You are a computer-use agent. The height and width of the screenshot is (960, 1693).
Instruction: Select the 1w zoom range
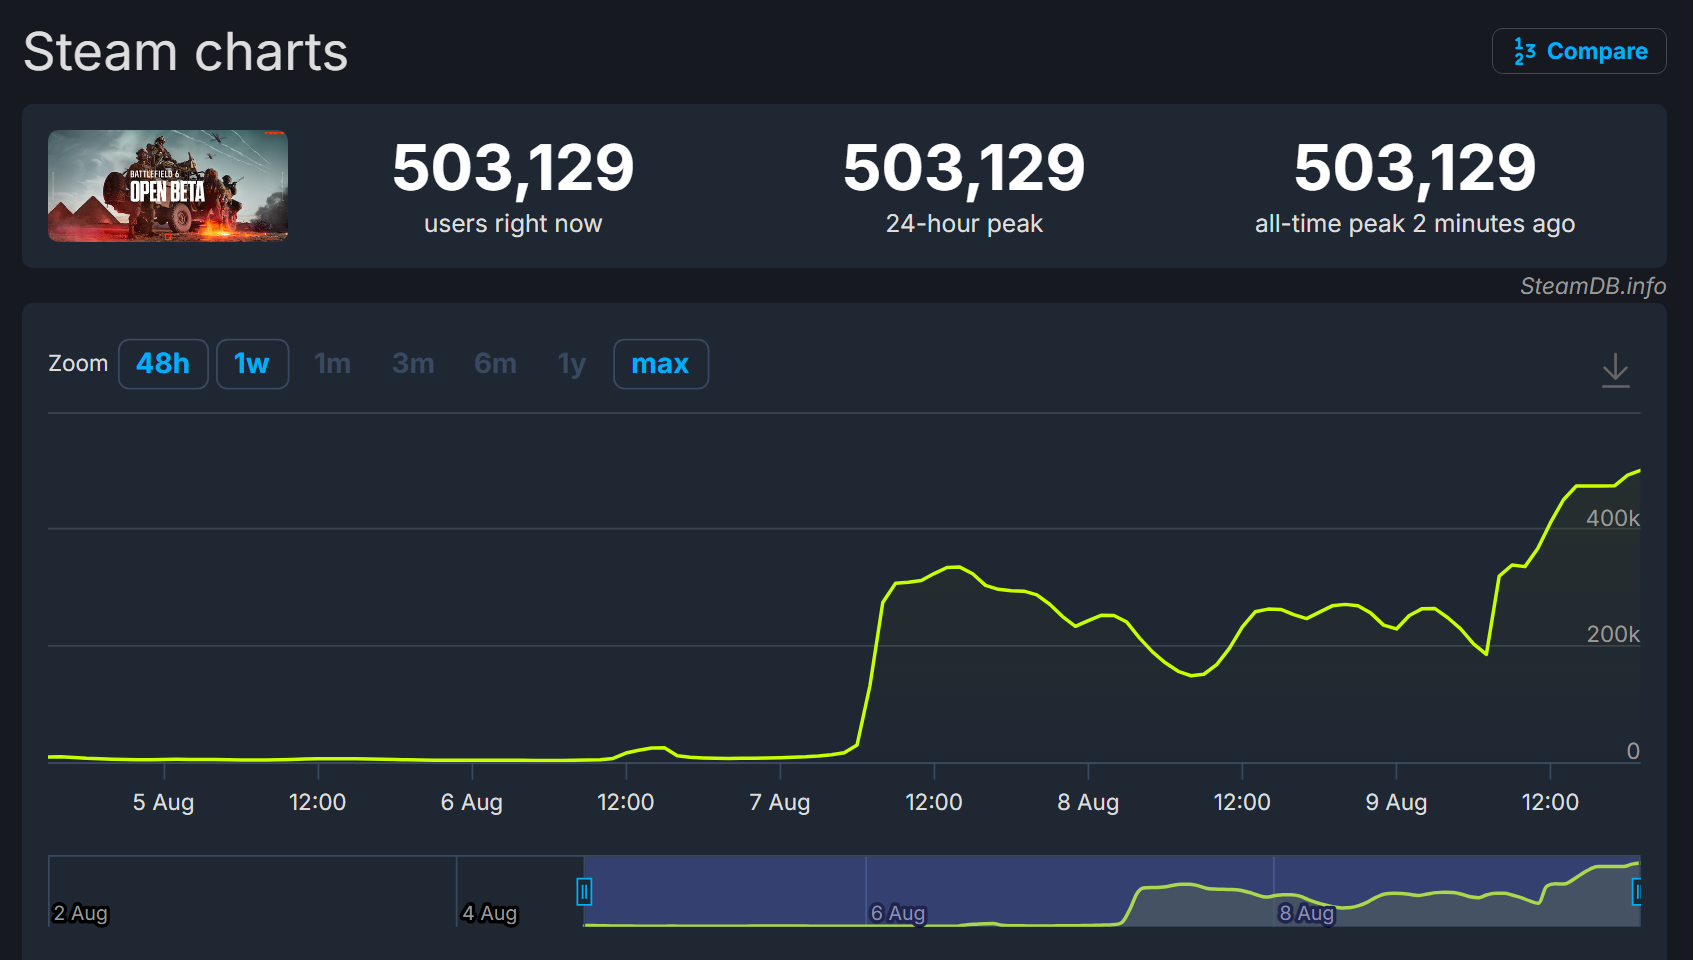252,364
